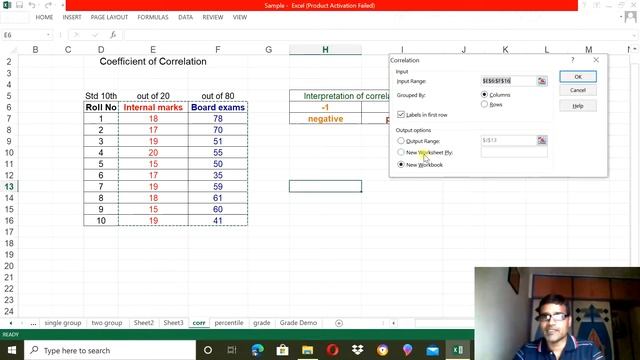Select Columns grouping option
The height and width of the screenshot is (360, 640).
pos(484,94)
